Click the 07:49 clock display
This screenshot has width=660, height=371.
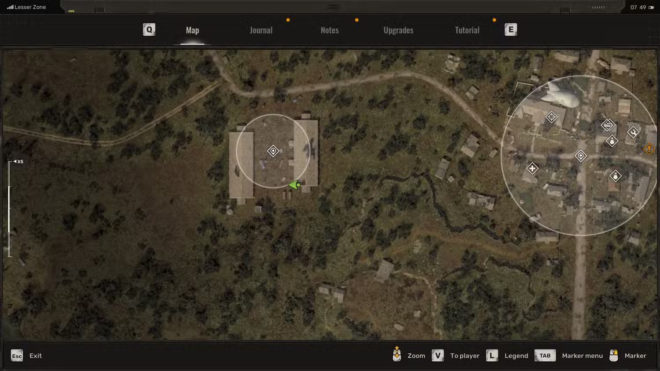coord(638,7)
